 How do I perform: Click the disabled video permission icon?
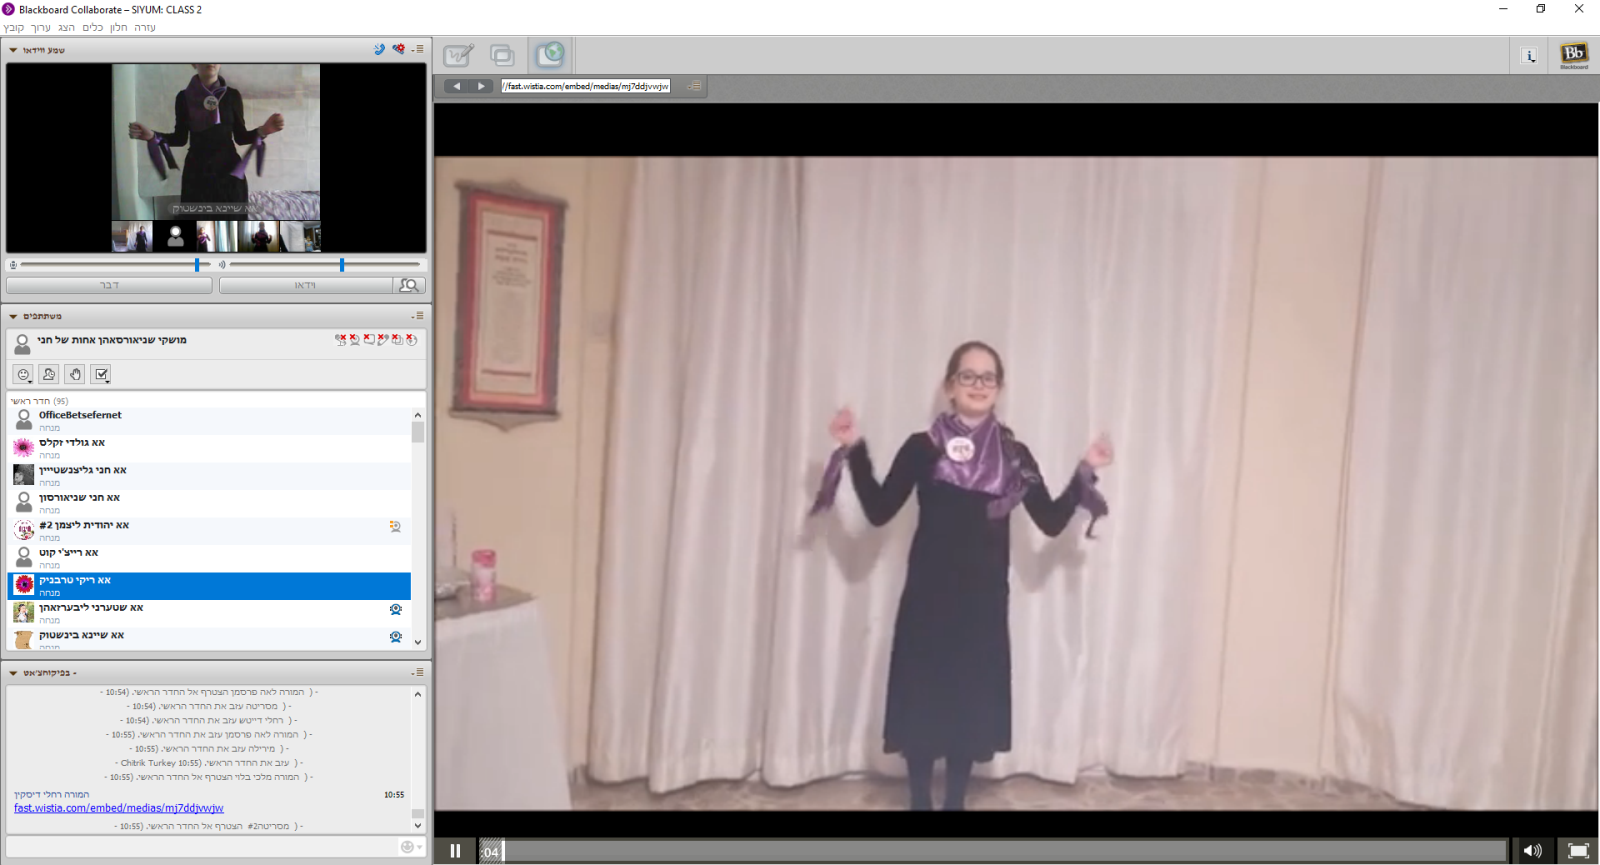[354, 339]
